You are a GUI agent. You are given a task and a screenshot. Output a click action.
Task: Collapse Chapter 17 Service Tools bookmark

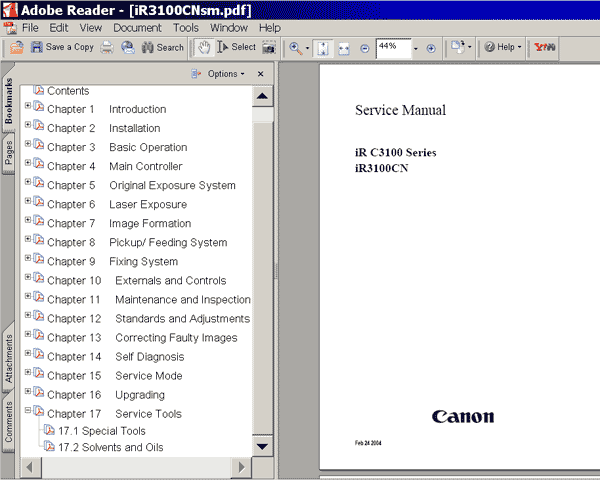[x=28, y=410]
